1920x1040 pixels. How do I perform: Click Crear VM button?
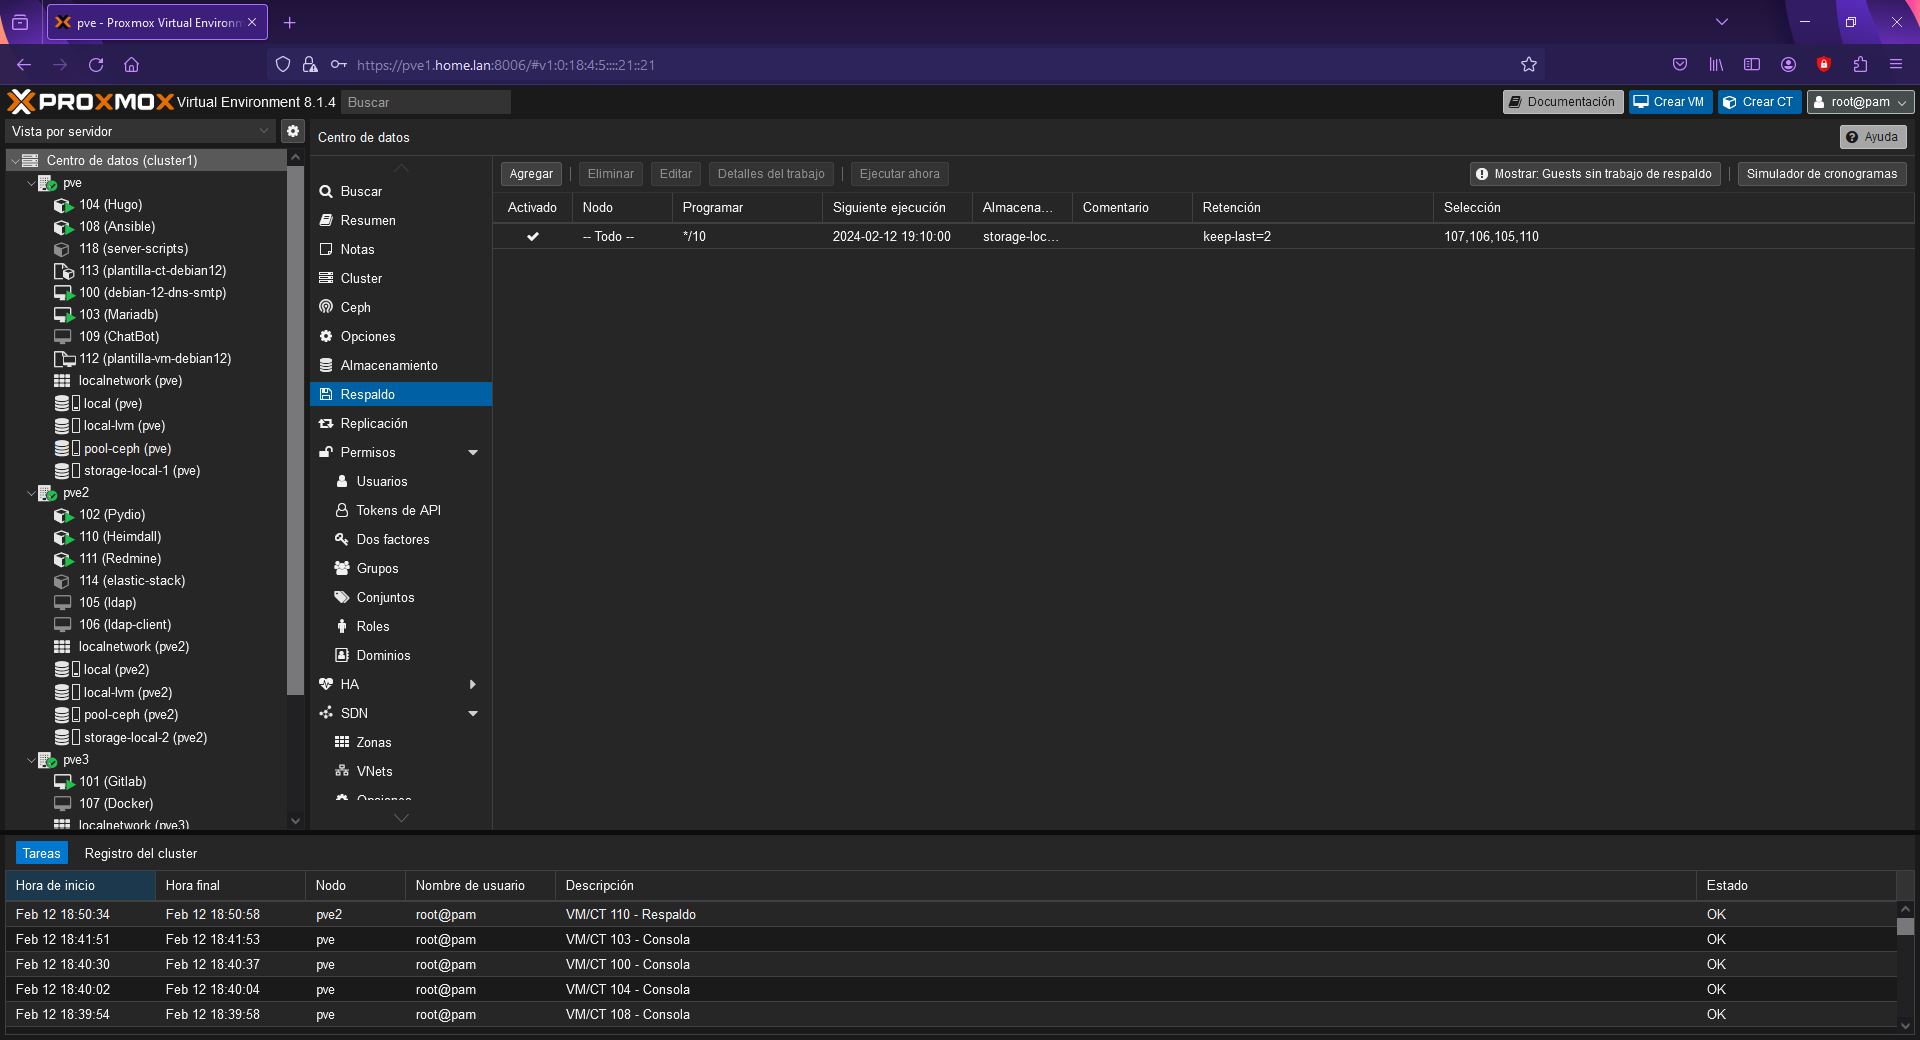pyautogui.click(x=1670, y=102)
